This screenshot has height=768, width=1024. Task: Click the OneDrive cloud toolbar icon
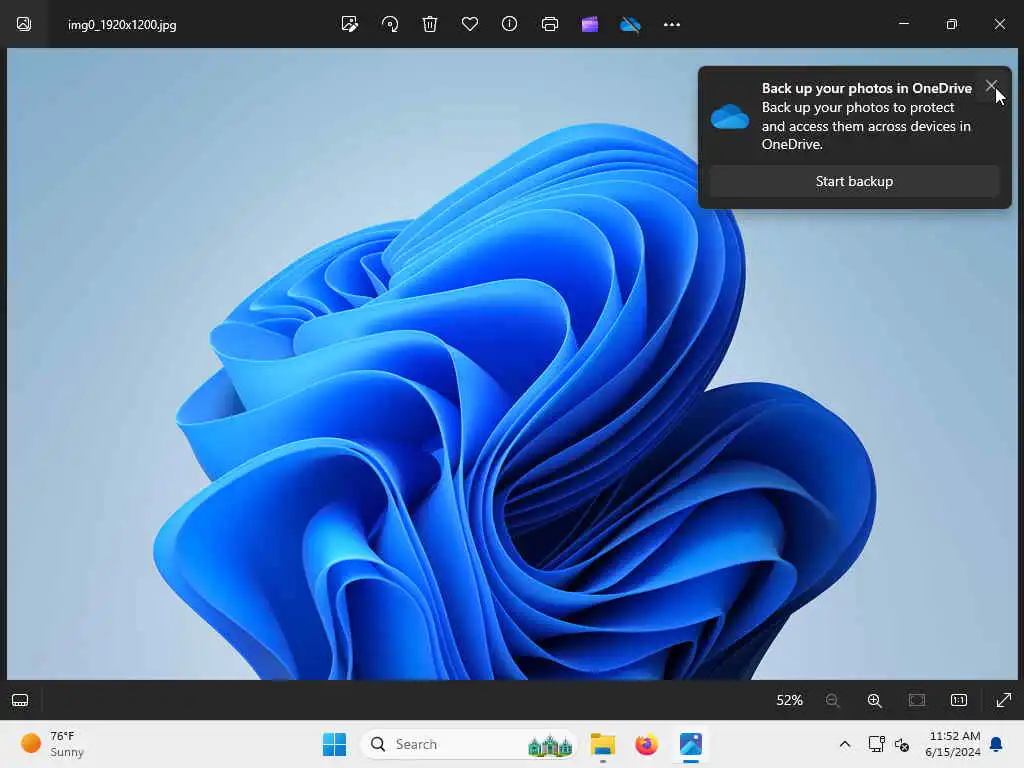point(630,25)
